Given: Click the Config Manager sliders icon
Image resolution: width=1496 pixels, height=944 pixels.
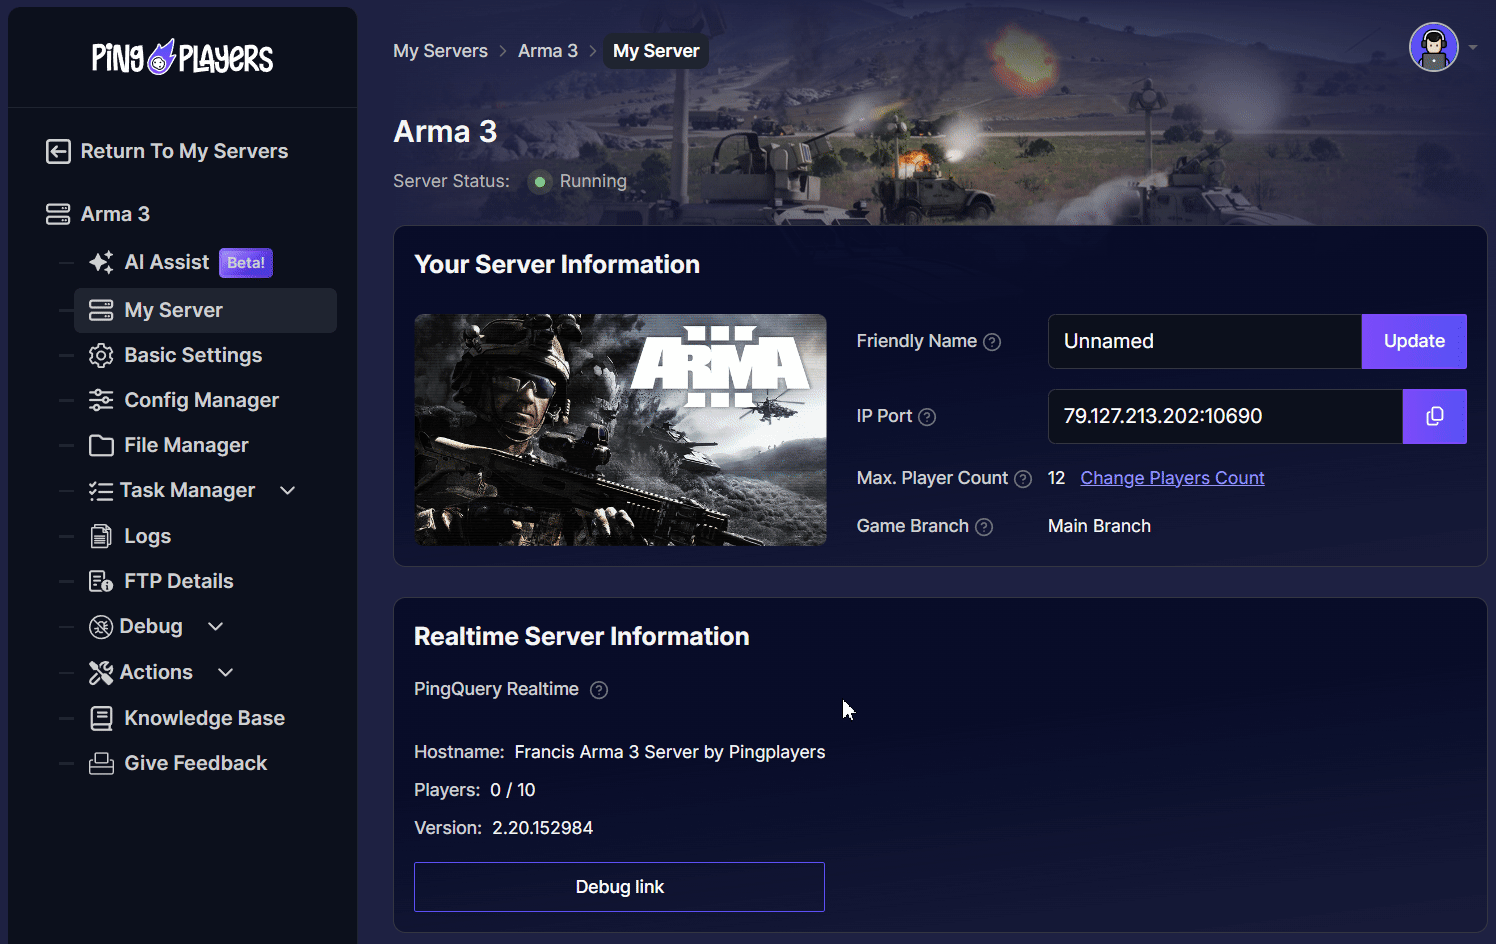Looking at the screenshot, I should tap(101, 400).
